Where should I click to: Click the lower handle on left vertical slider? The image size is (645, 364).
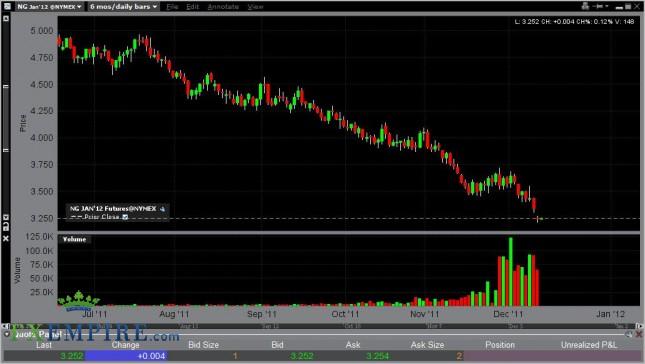click(x=6, y=151)
